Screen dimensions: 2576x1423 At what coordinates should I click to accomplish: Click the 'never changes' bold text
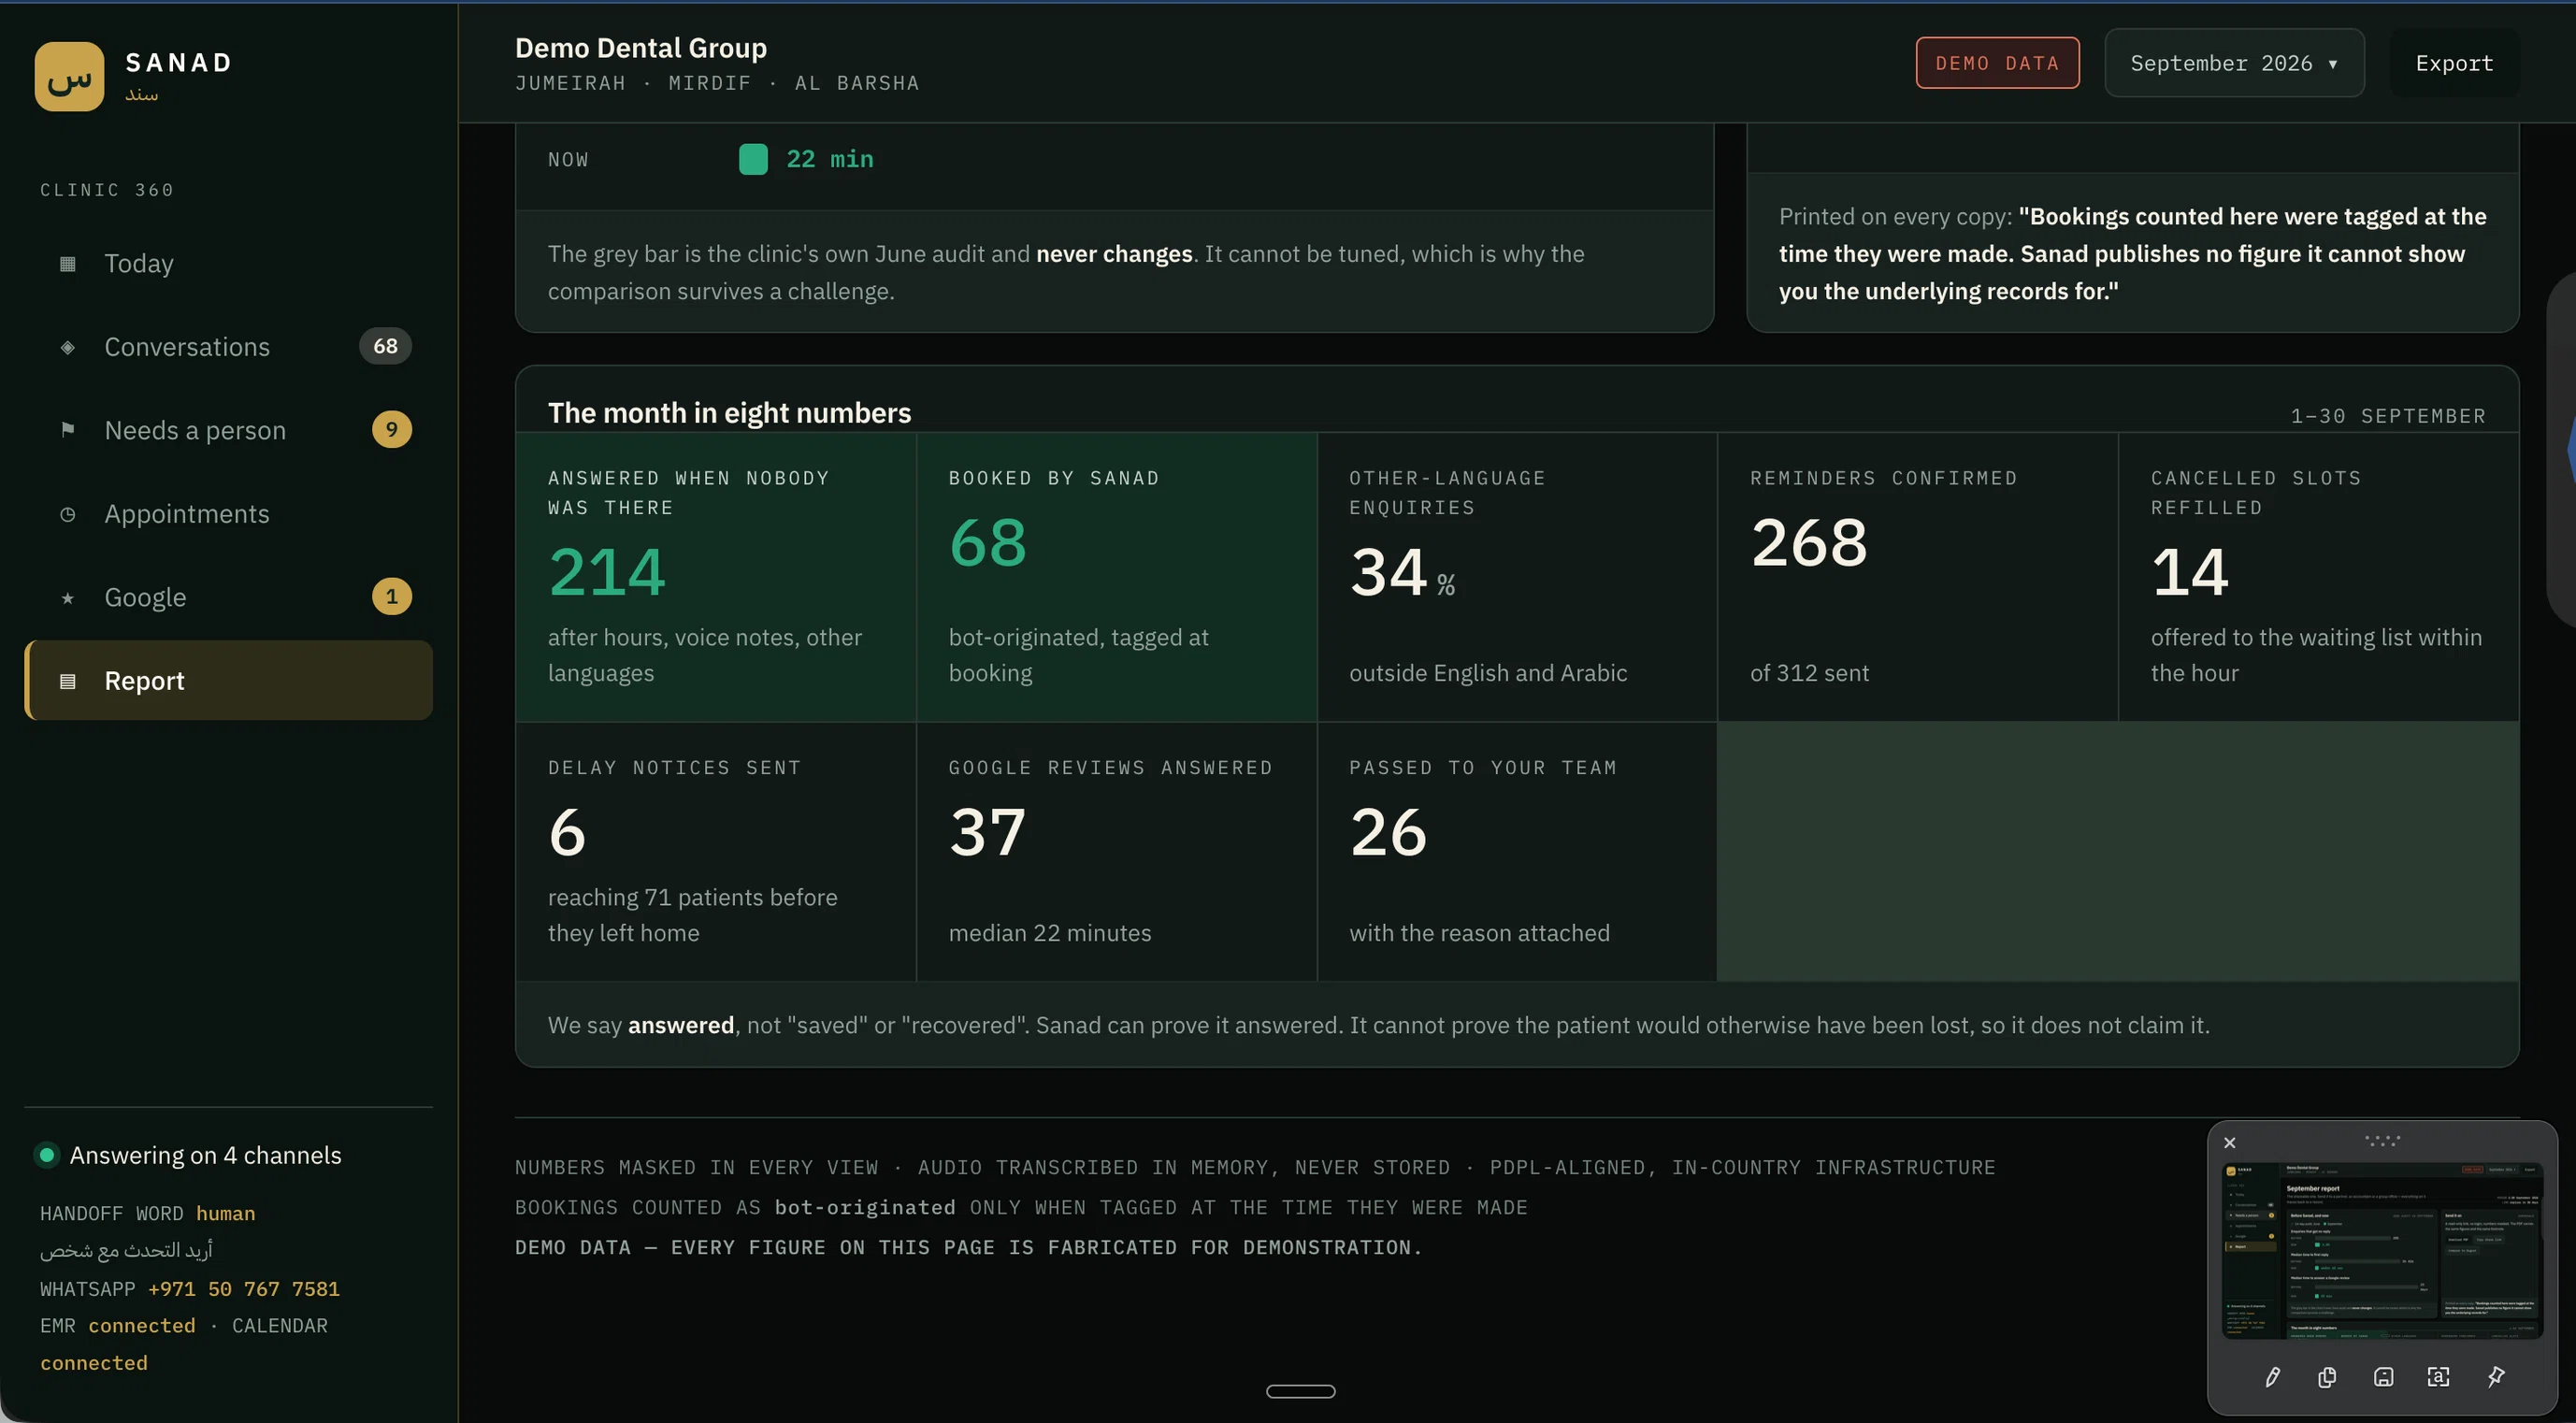point(1114,254)
